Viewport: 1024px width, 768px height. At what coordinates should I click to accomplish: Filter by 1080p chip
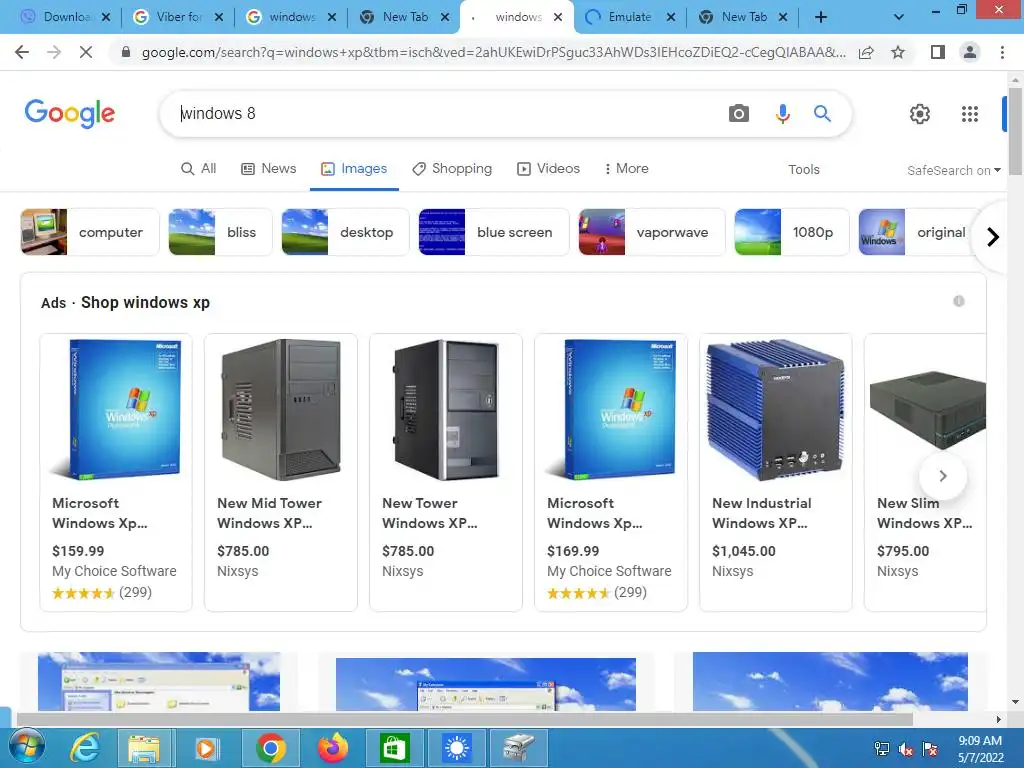[792, 232]
